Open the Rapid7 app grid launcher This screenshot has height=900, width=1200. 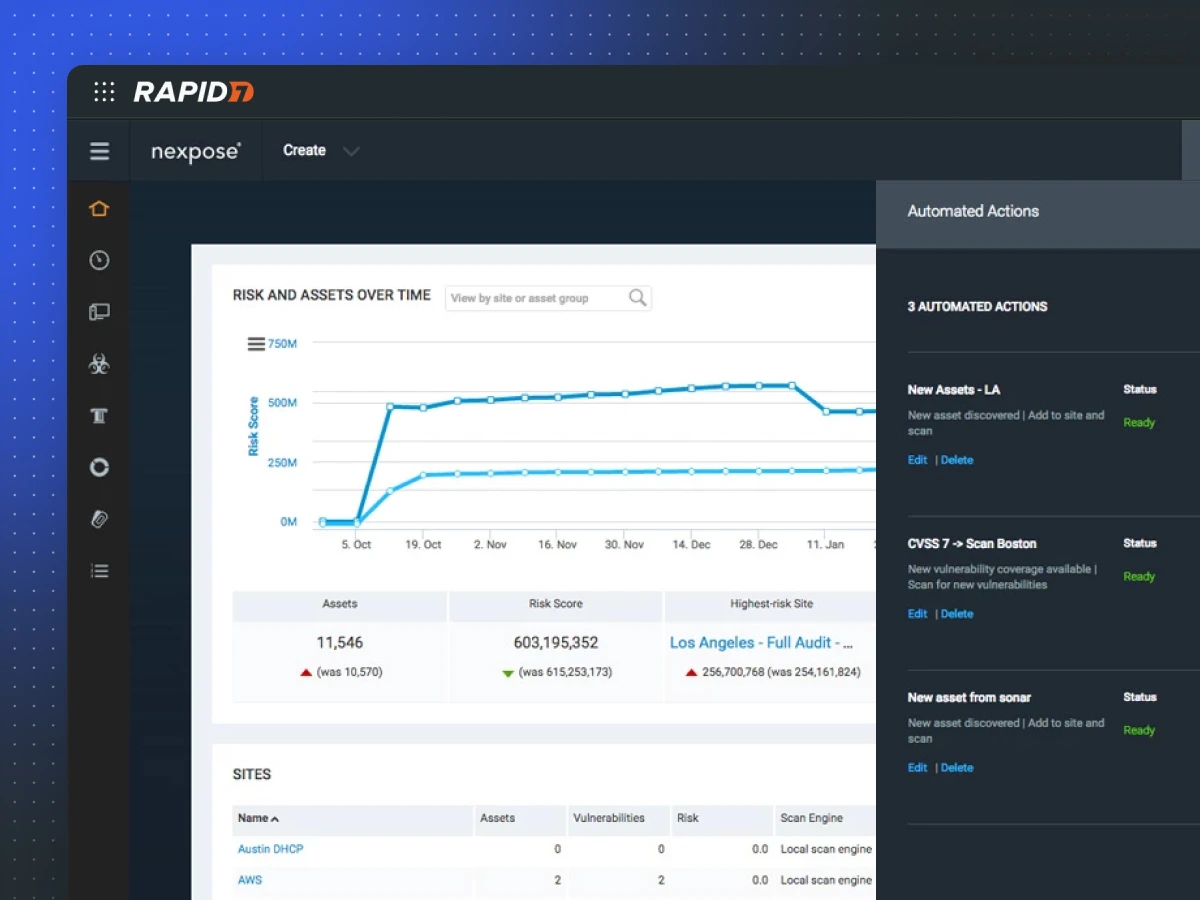(104, 92)
